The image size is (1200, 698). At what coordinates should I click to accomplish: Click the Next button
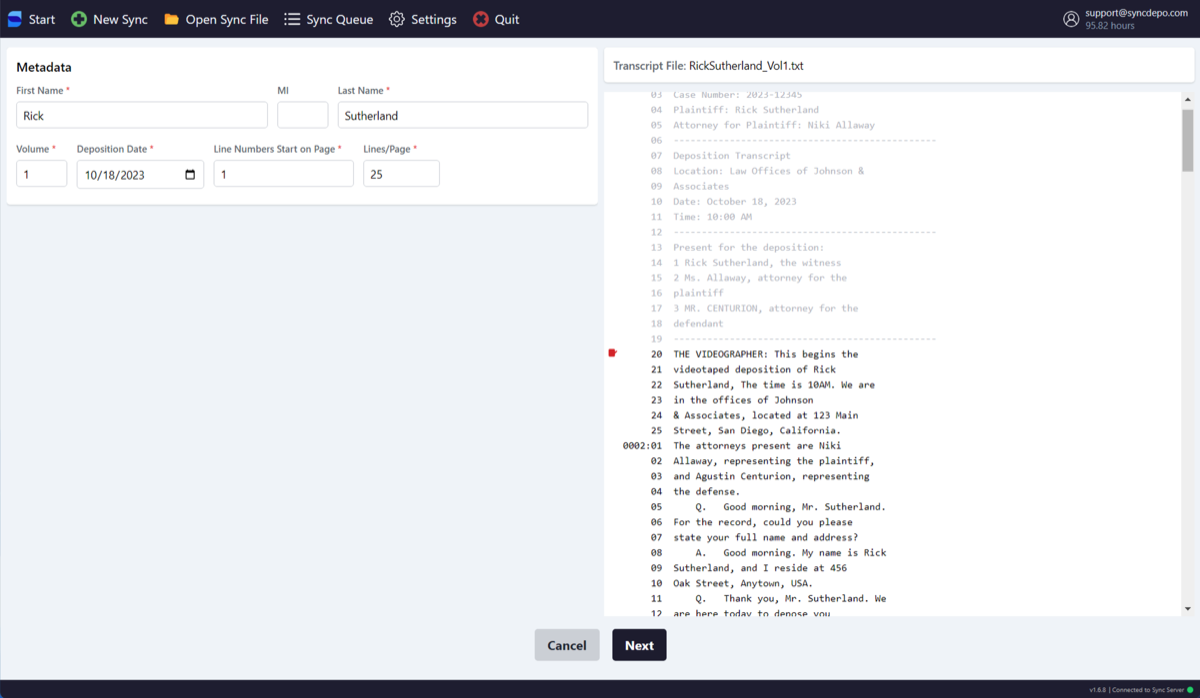pos(639,645)
